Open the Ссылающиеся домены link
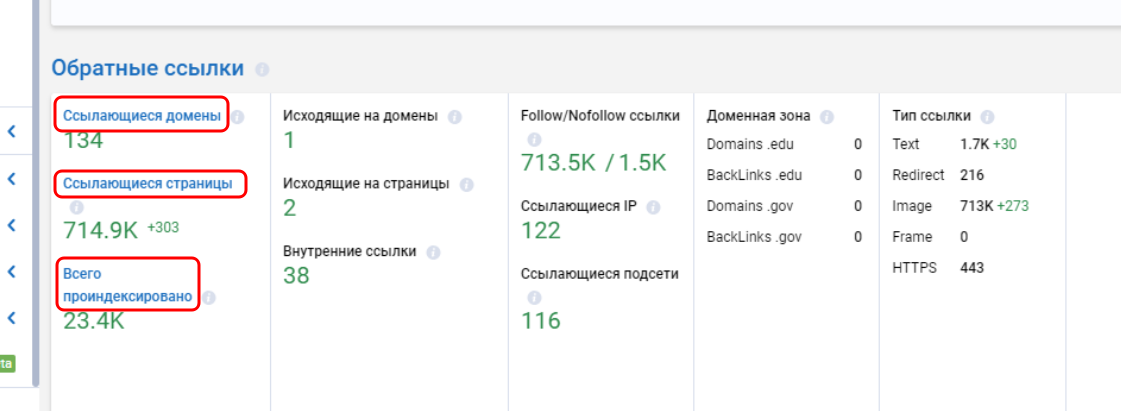The image size is (1121, 411). tap(142, 116)
